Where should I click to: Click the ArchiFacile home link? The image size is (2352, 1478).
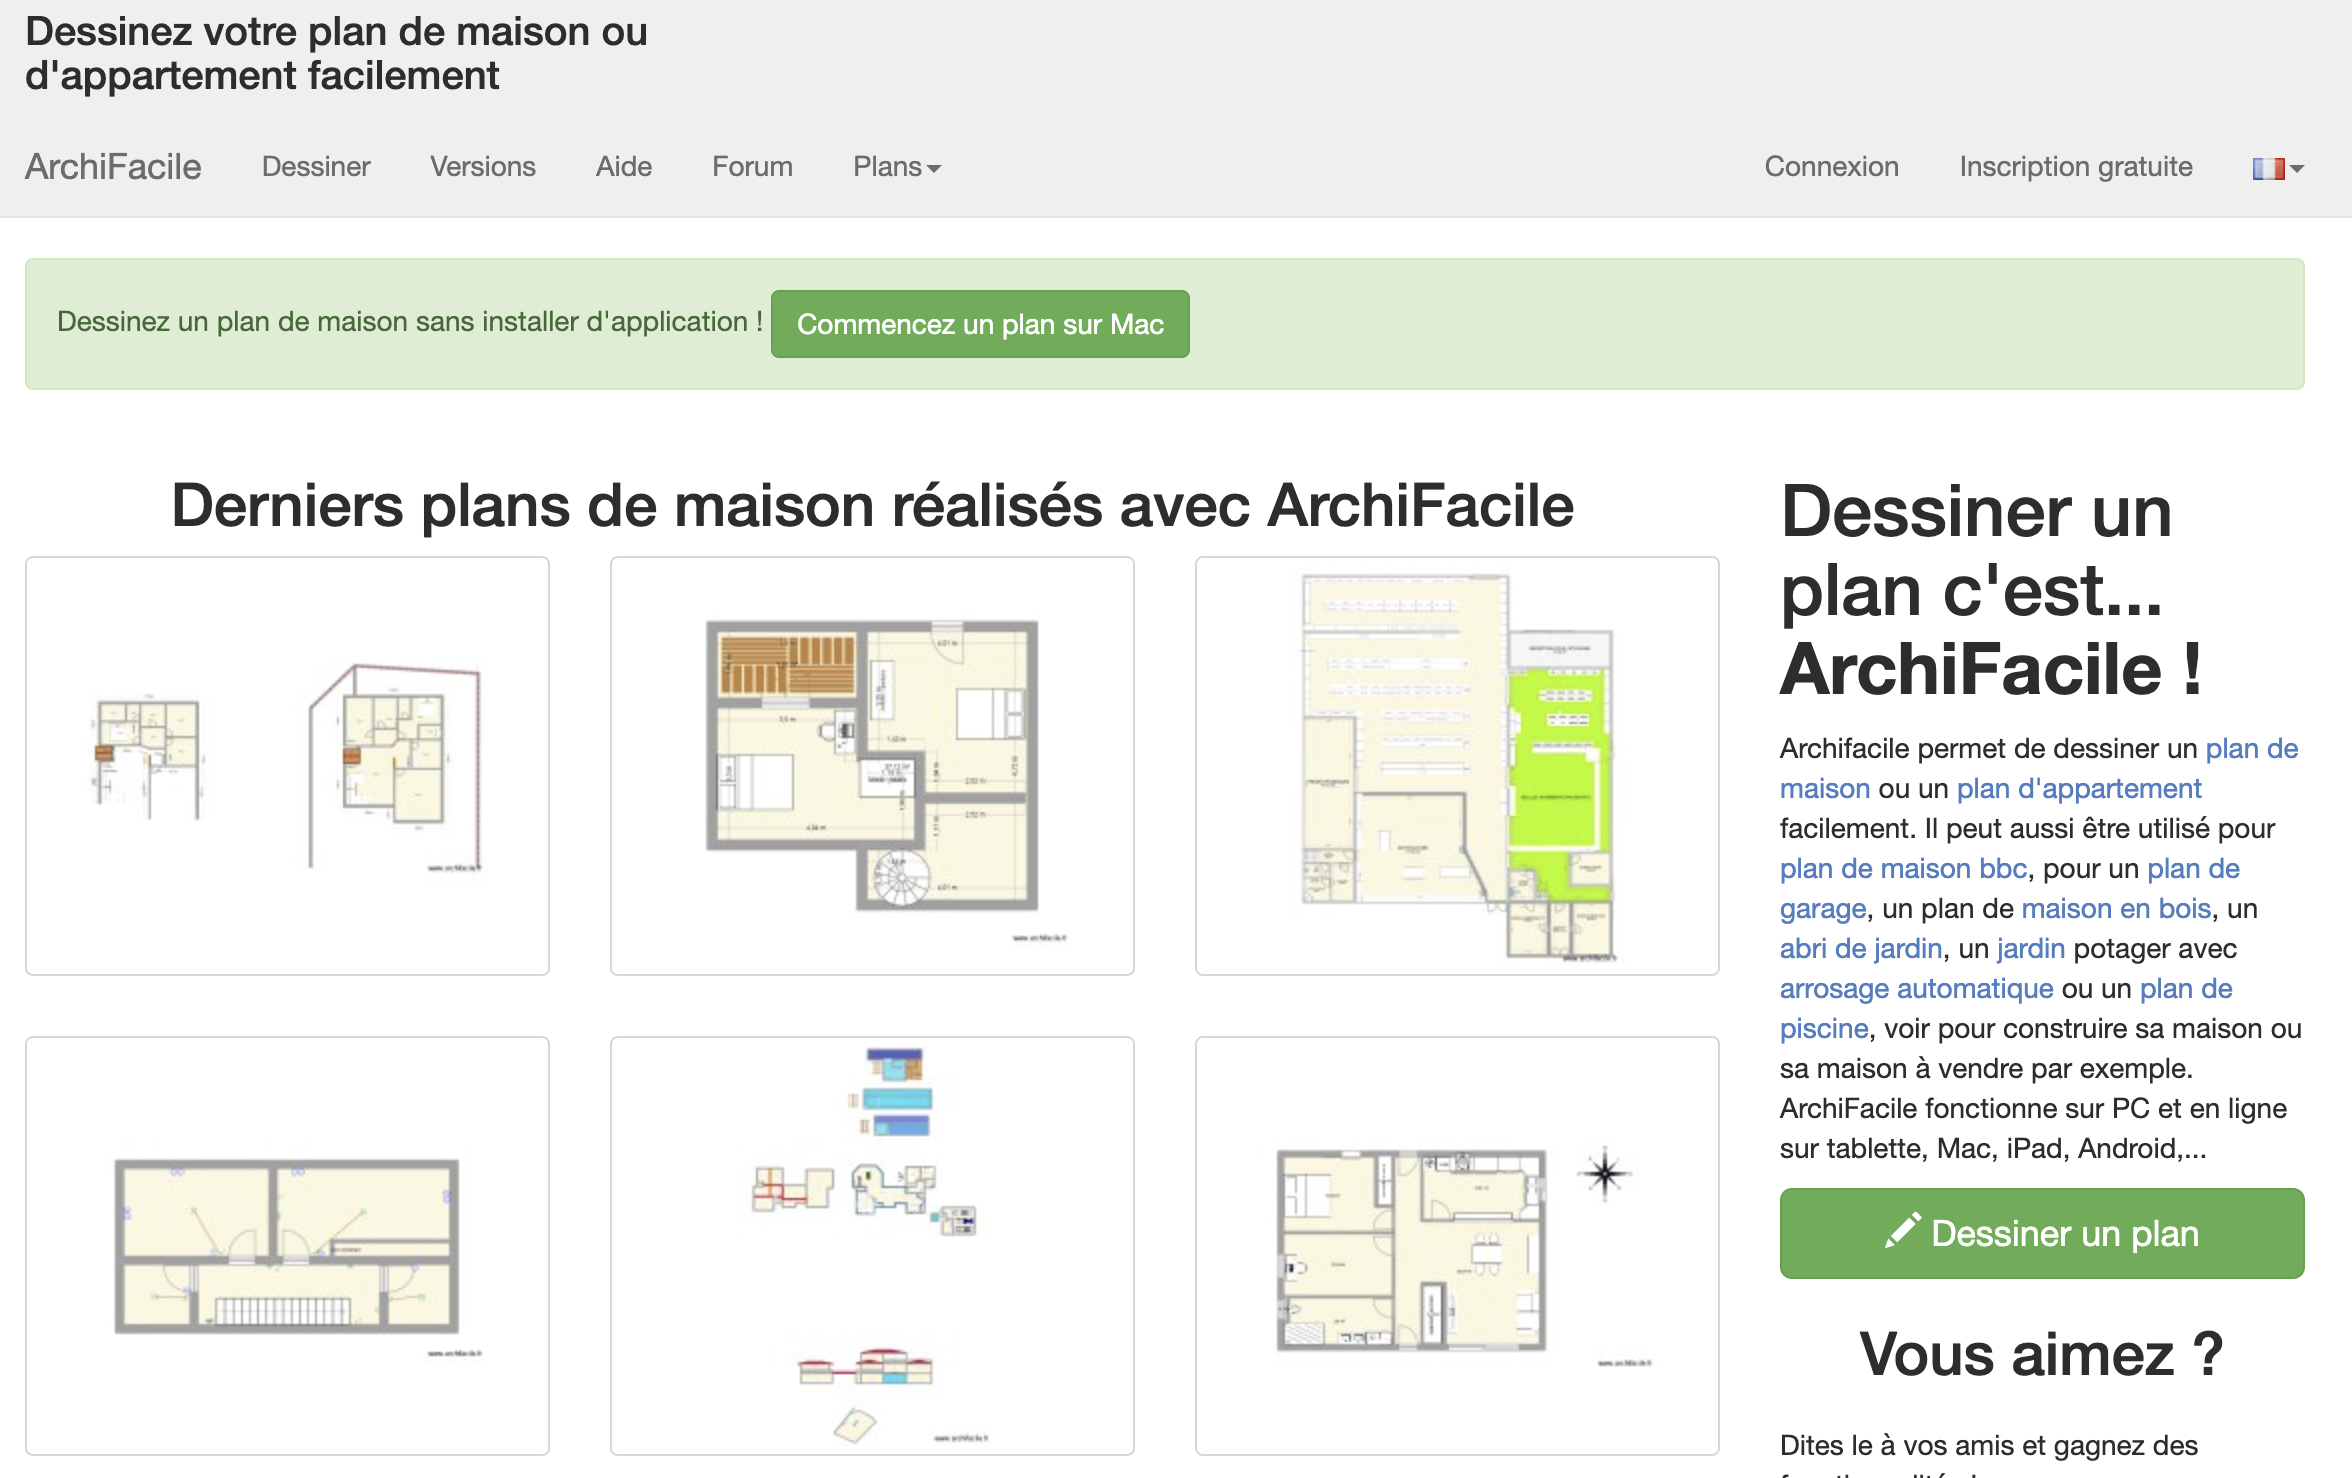pyautogui.click(x=113, y=167)
